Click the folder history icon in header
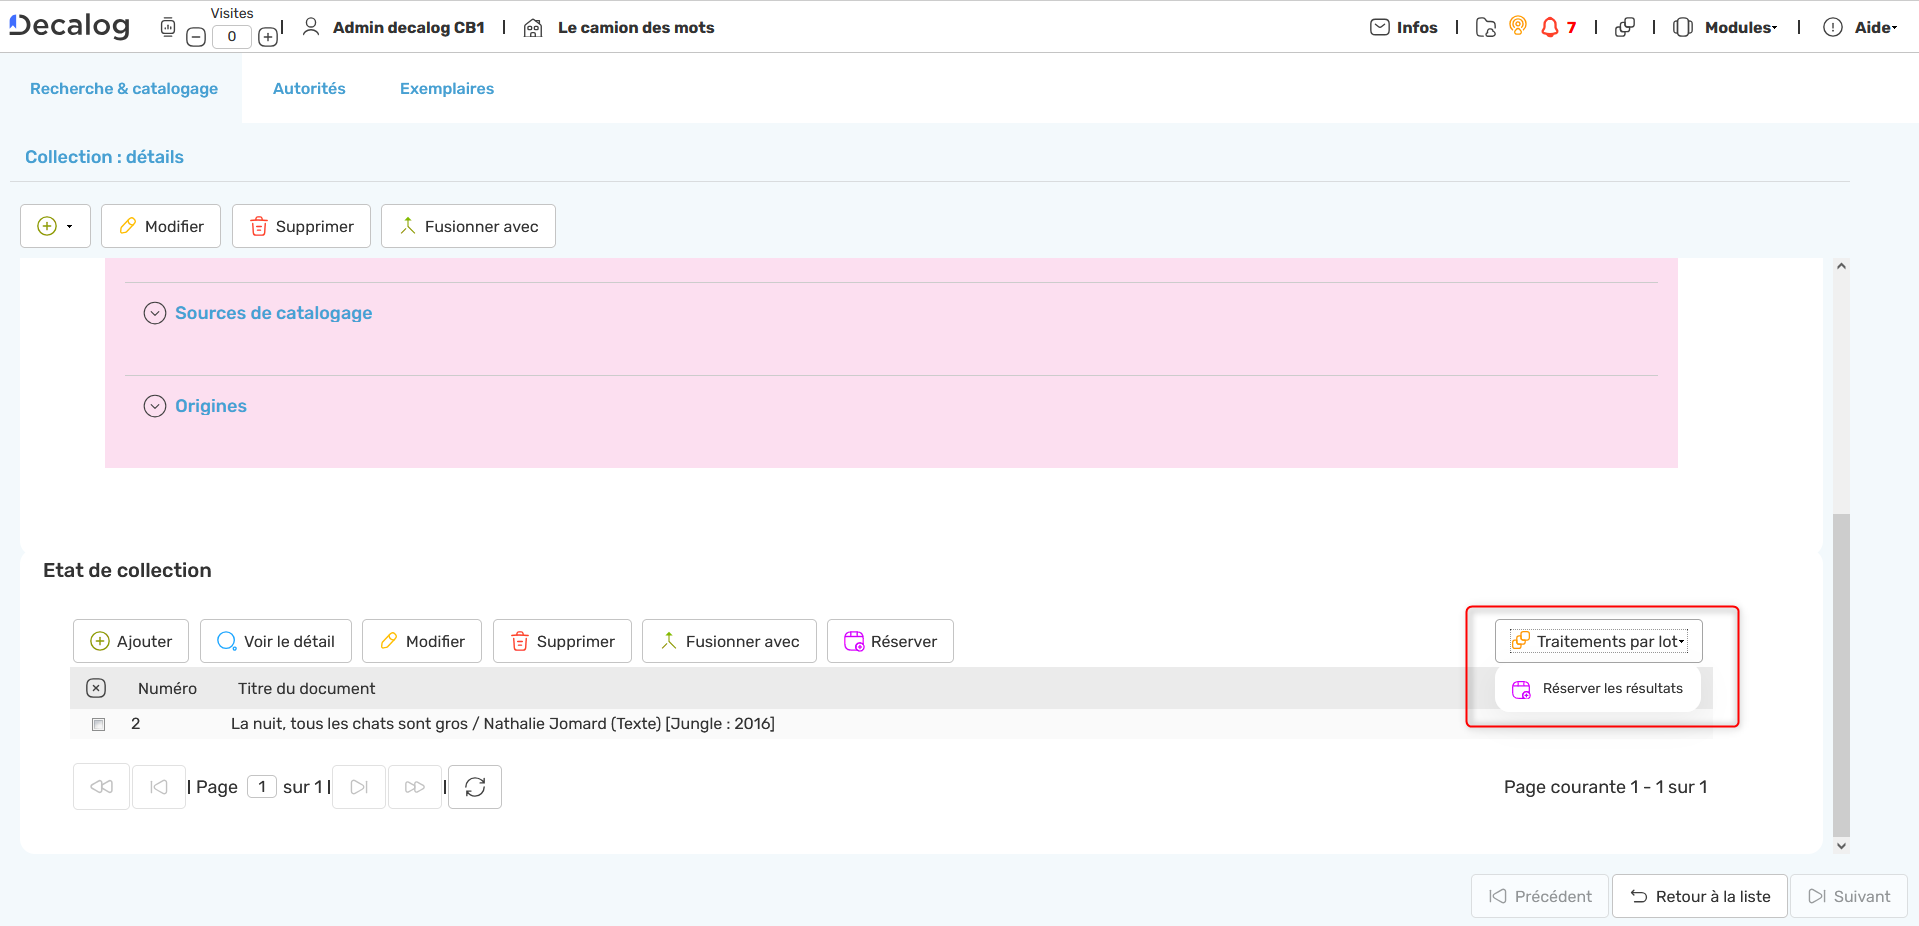The height and width of the screenshot is (926, 1919). pyautogui.click(x=1486, y=27)
